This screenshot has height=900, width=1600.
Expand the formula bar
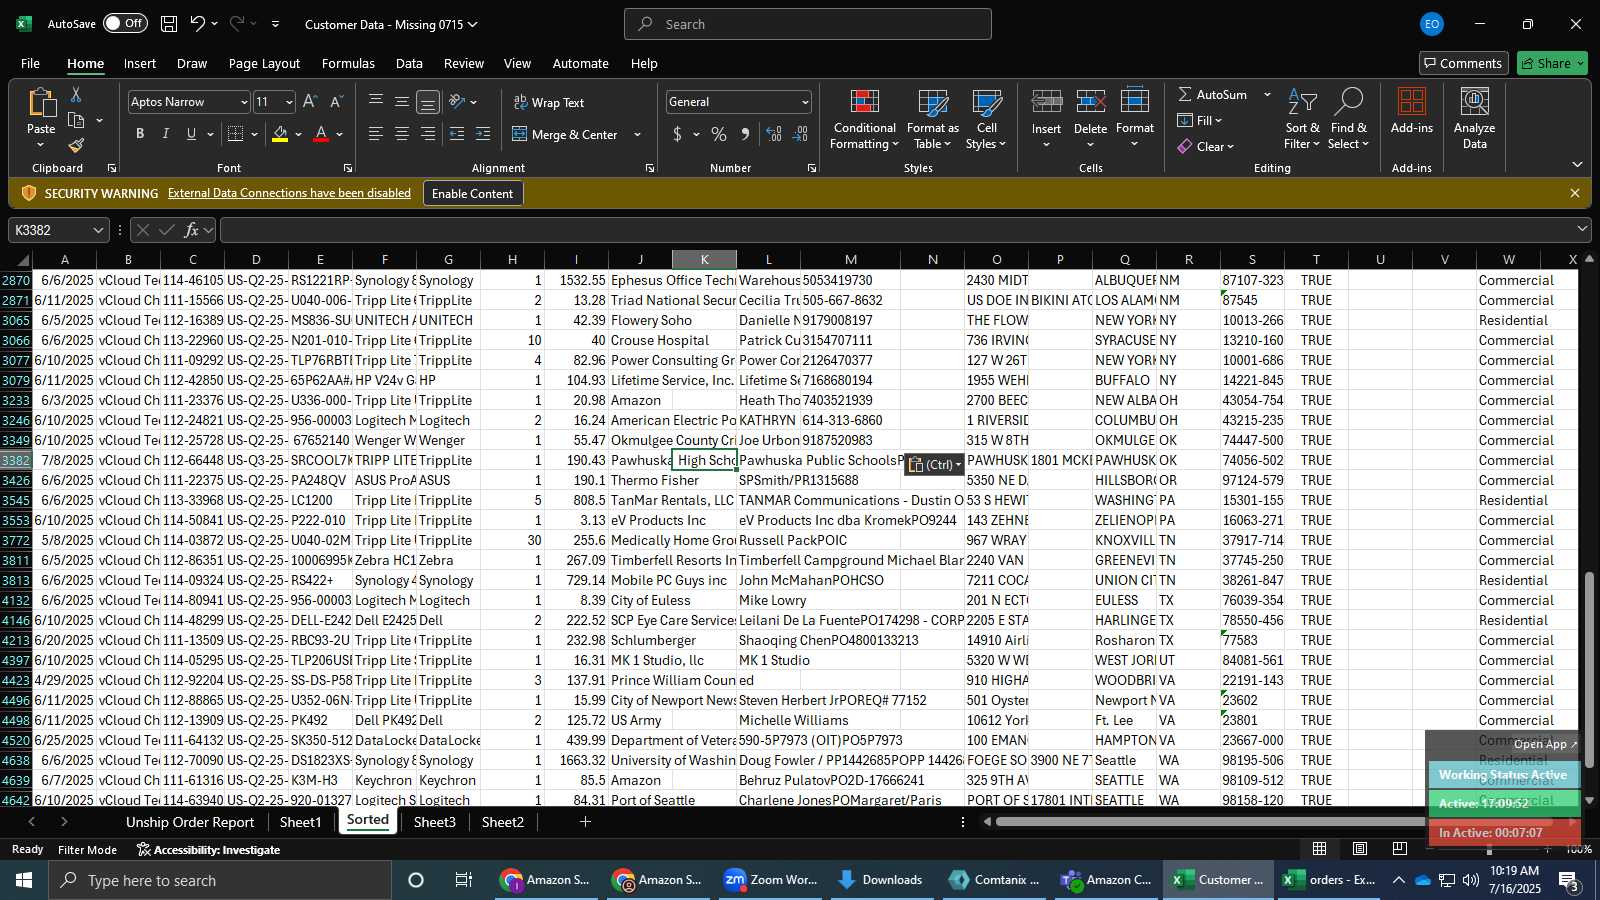point(1582,229)
